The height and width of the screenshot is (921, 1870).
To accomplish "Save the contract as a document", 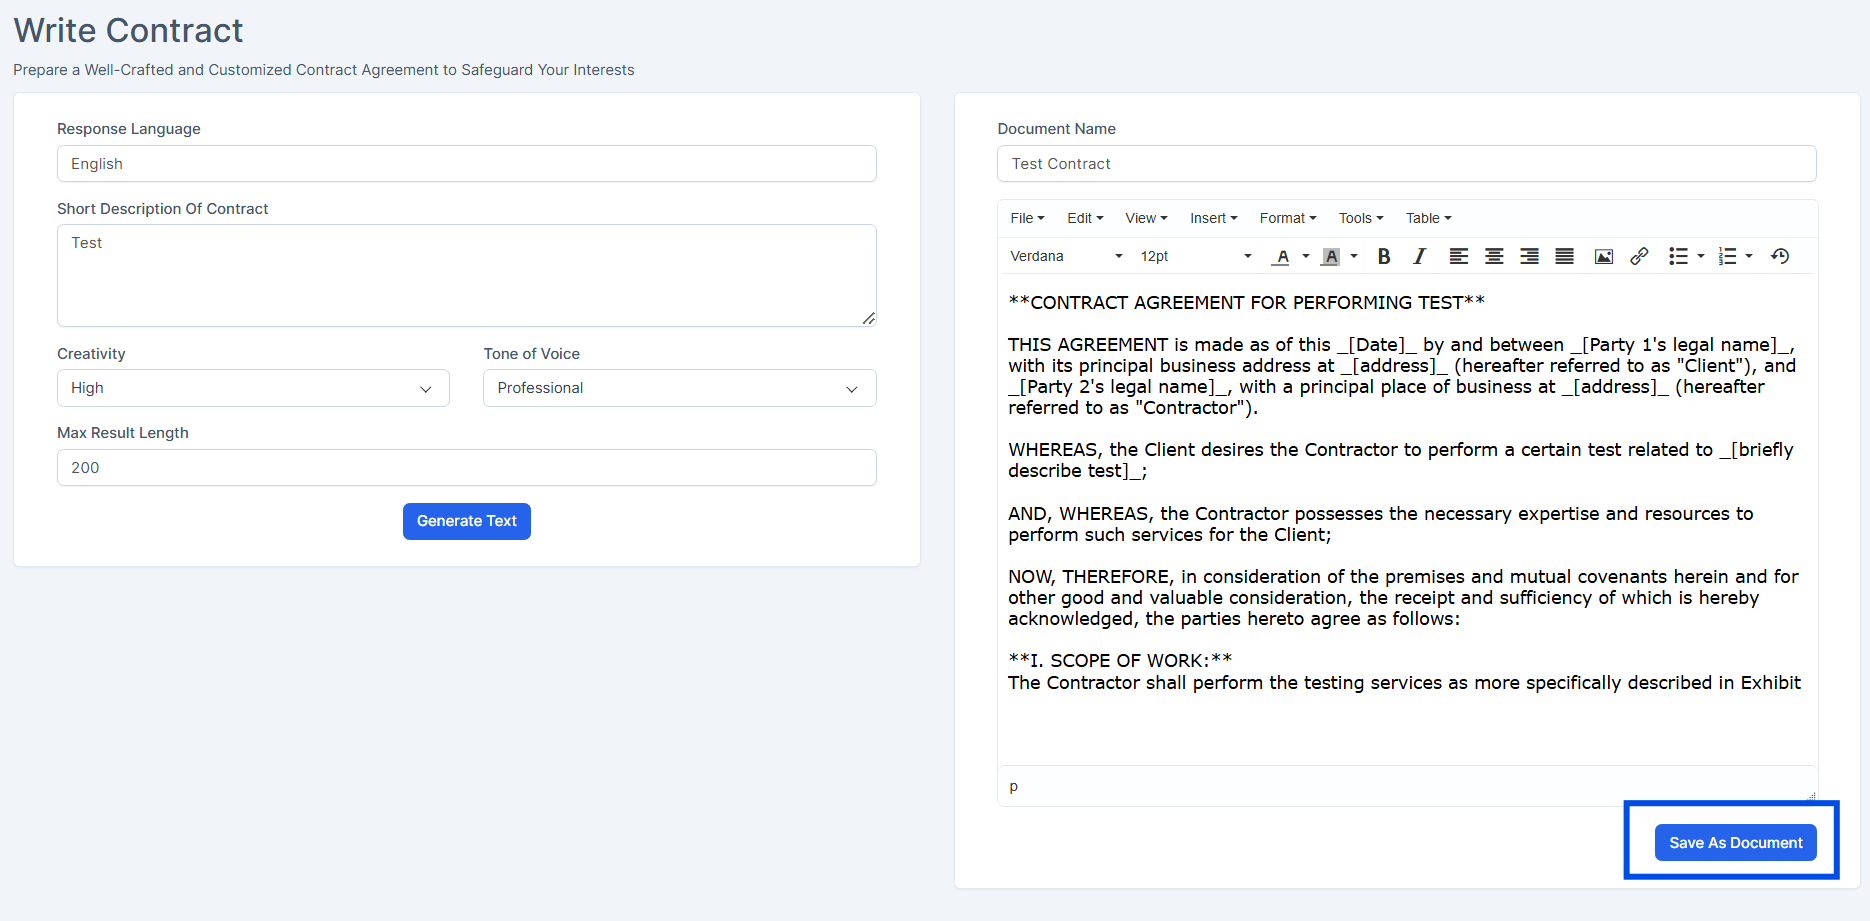I will tap(1735, 842).
